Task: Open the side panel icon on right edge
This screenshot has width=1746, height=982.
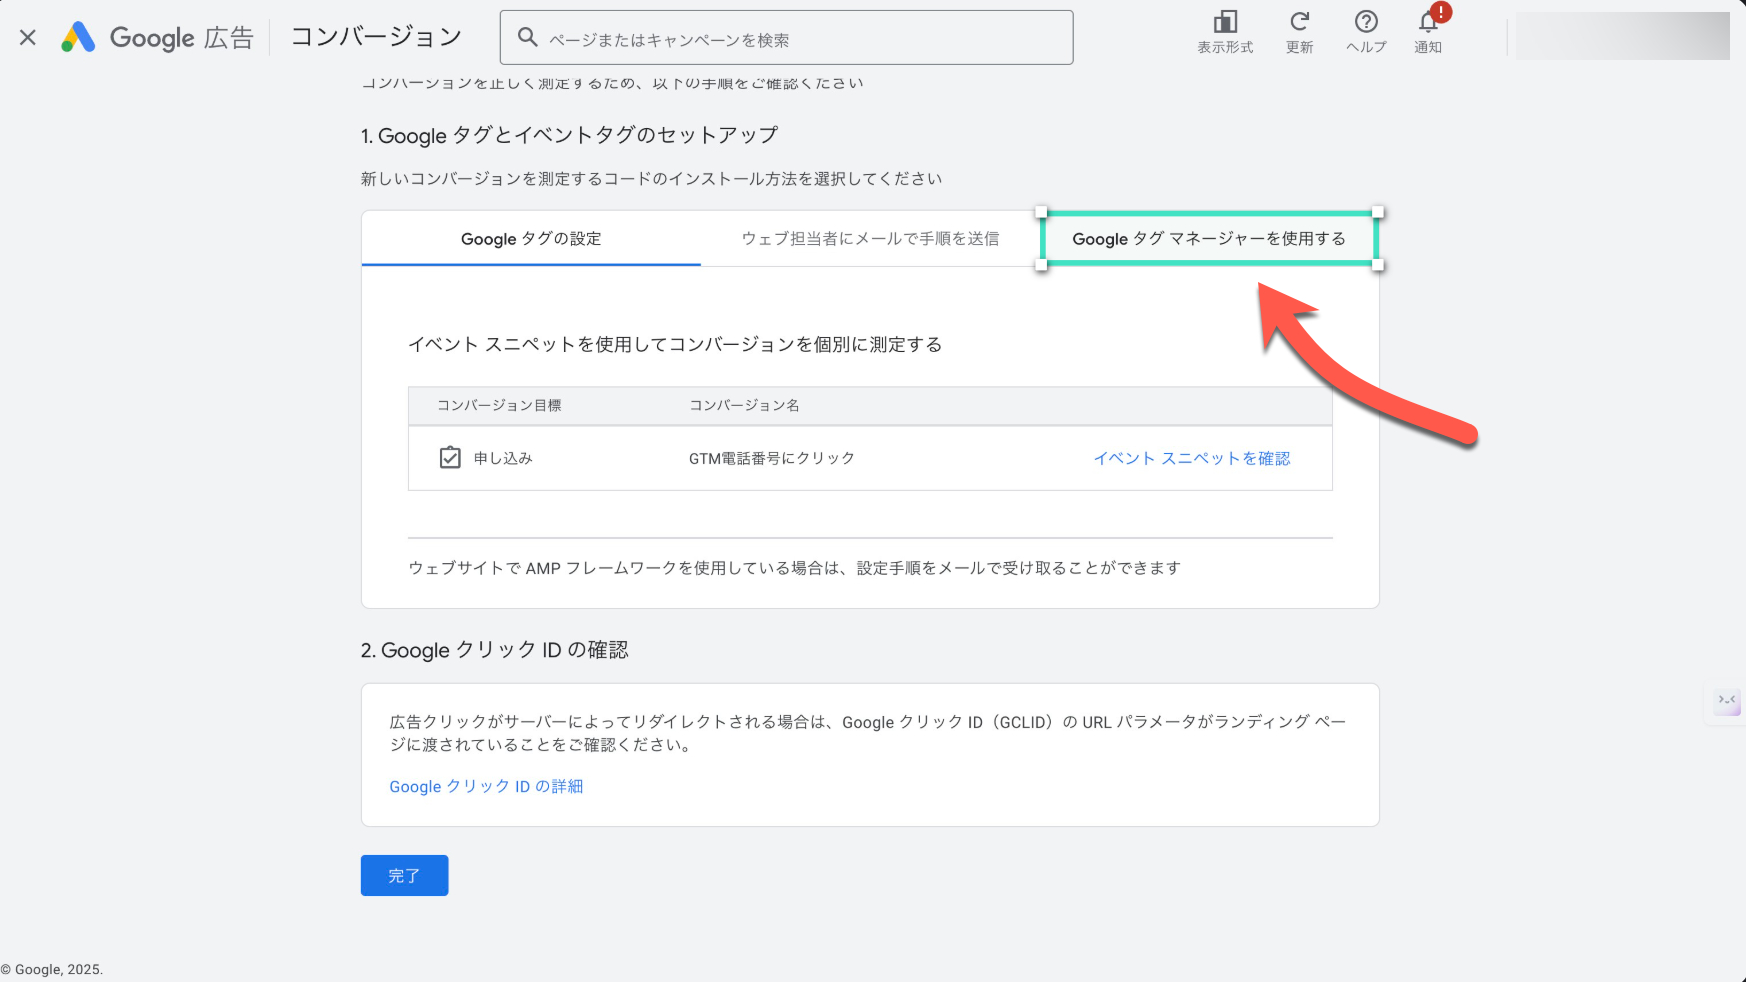Action: point(1727,701)
